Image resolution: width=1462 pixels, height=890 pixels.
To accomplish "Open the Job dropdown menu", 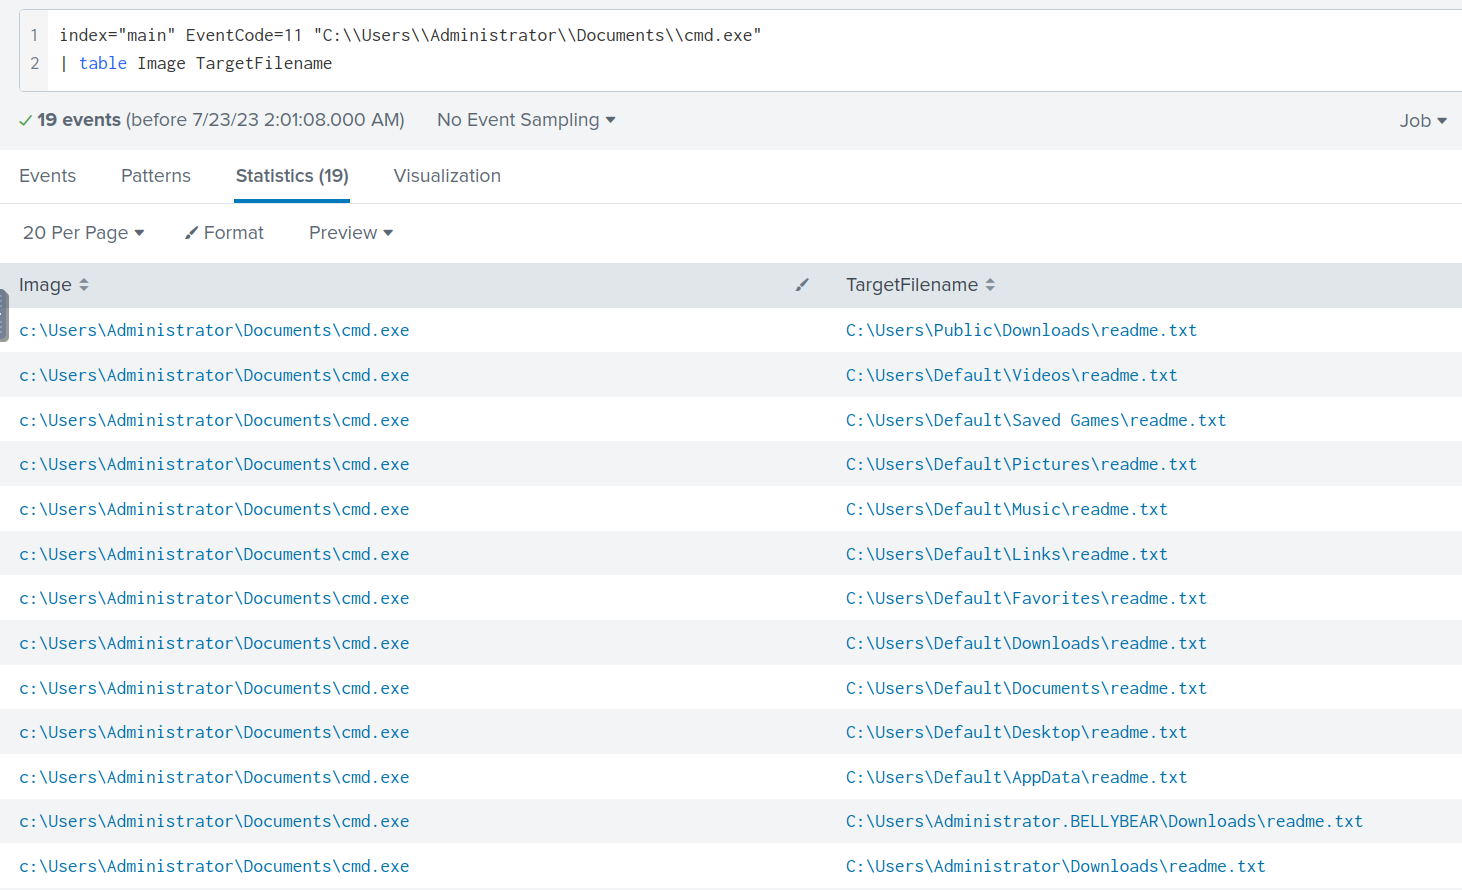I will 1422,121.
